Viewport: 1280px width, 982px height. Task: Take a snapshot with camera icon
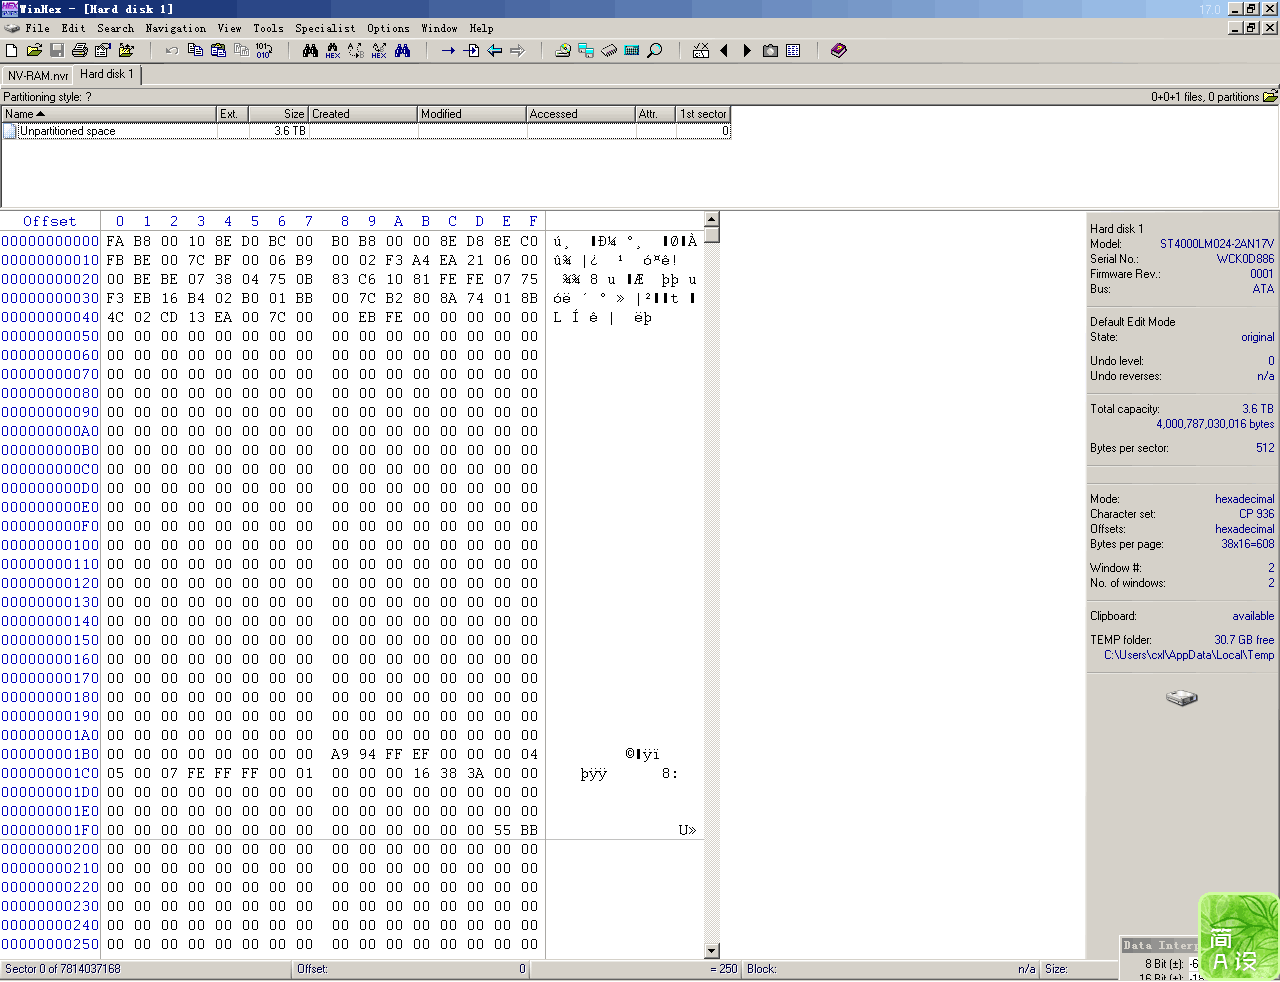coord(770,50)
